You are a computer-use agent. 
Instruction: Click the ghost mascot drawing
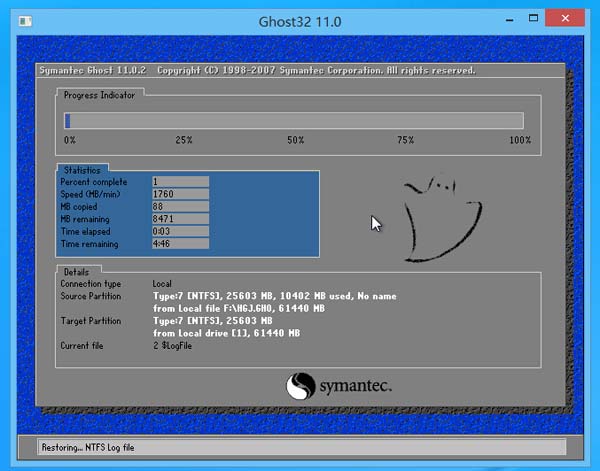tap(442, 218)
